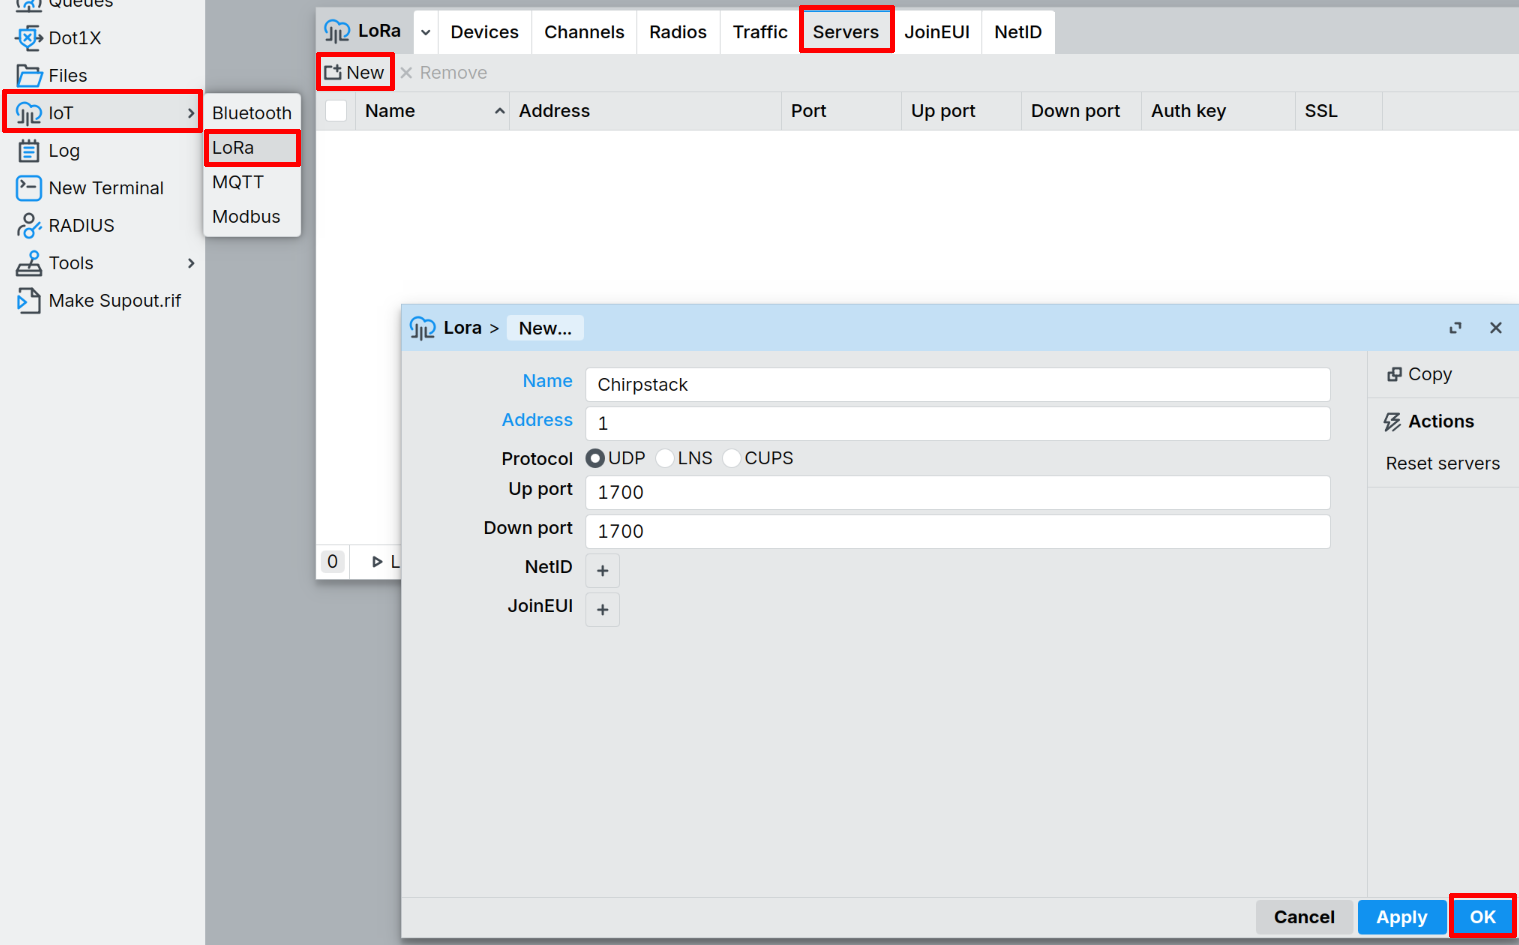Viewport: 1519px width, 945px height.
Task: Add a NetID entry with the plus button
Action: tap(602, 569)
